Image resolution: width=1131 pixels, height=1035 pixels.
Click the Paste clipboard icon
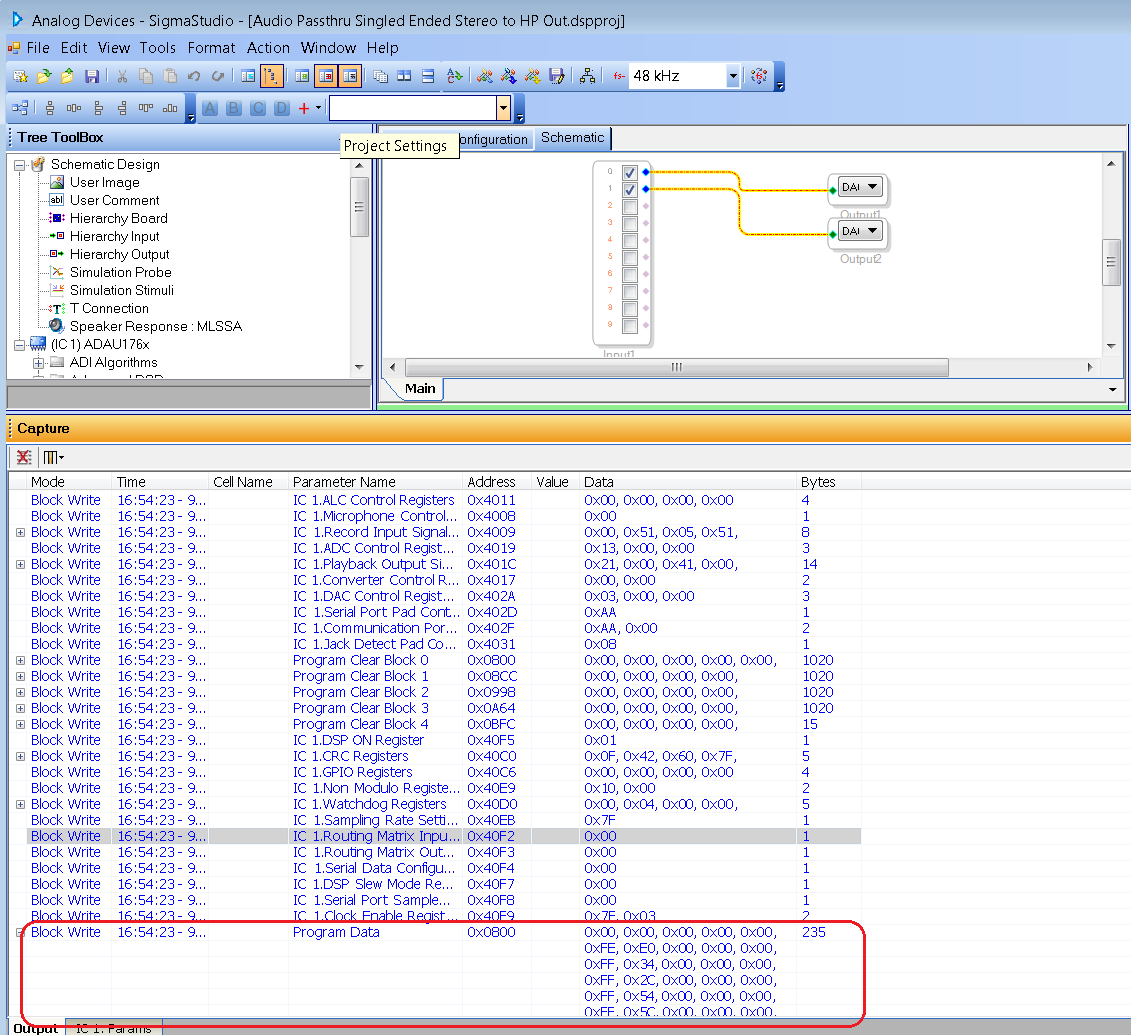click(x=170, y=76)
